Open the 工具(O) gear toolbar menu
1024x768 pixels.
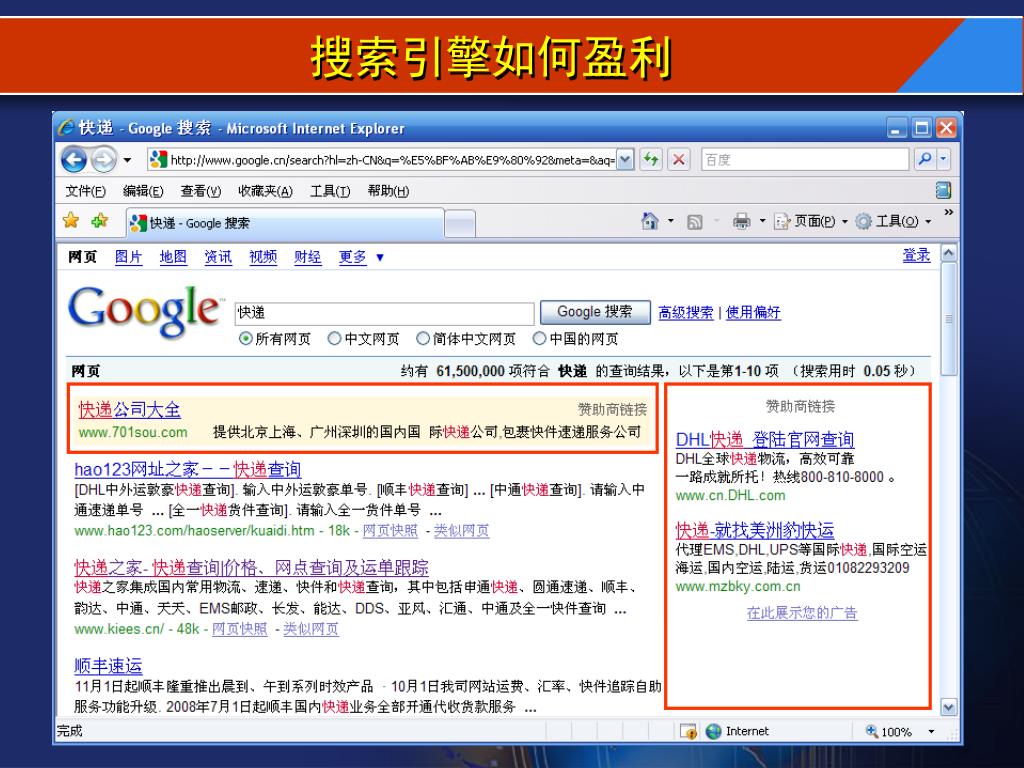(893, 221)
